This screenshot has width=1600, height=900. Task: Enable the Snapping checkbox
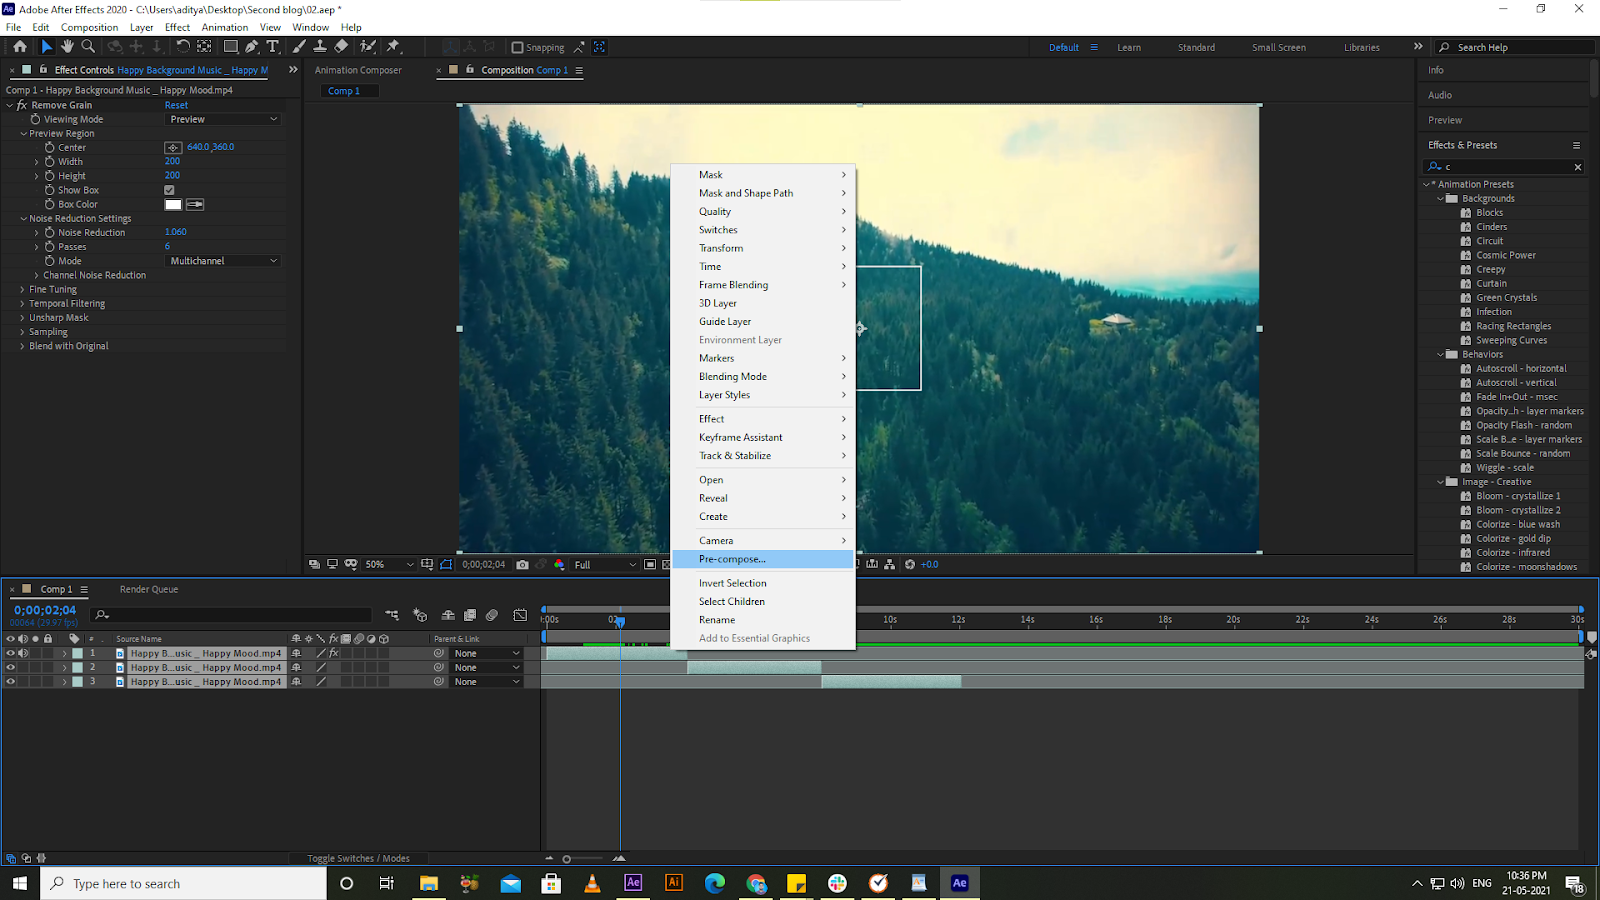(x=514, y=47)
